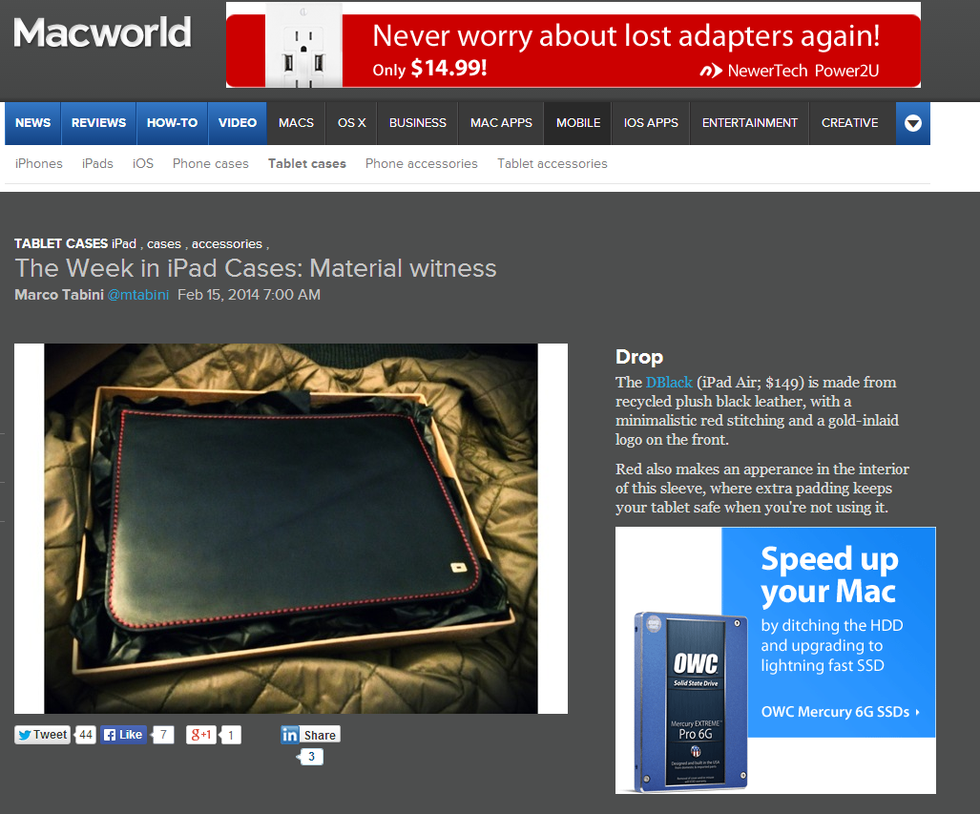This screenshot has height=814, width=980.
Task: Open the BUSINESS category
Action: click(418, 123)
